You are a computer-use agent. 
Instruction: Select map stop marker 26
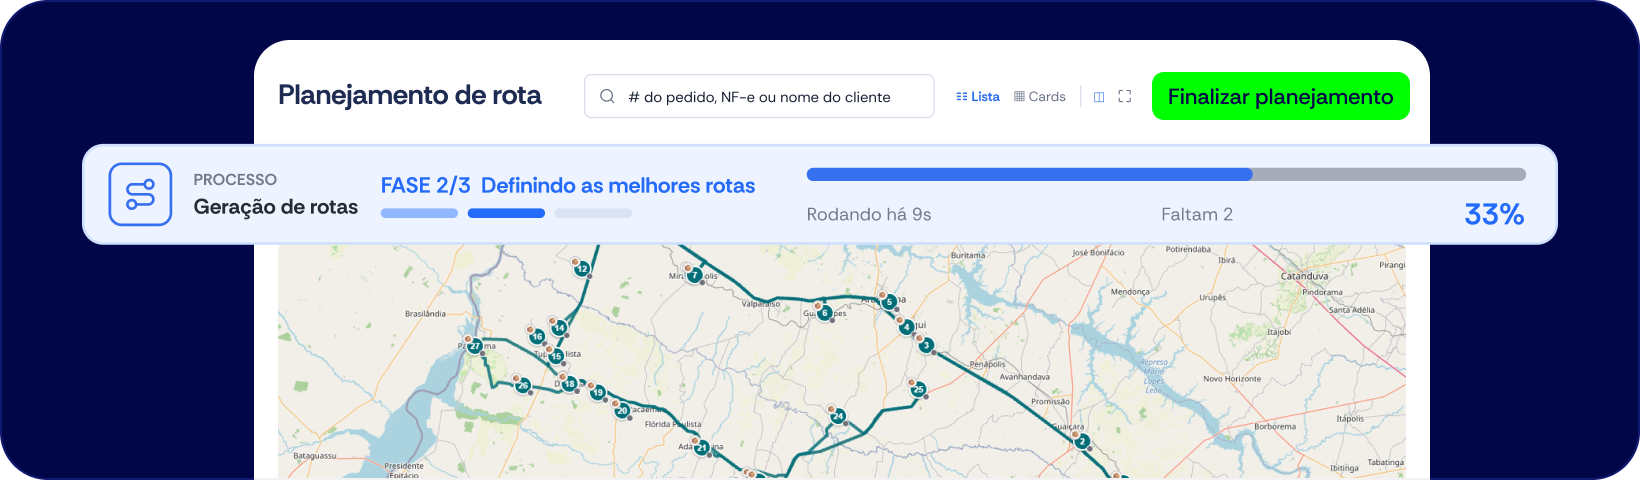coord(523,385)
